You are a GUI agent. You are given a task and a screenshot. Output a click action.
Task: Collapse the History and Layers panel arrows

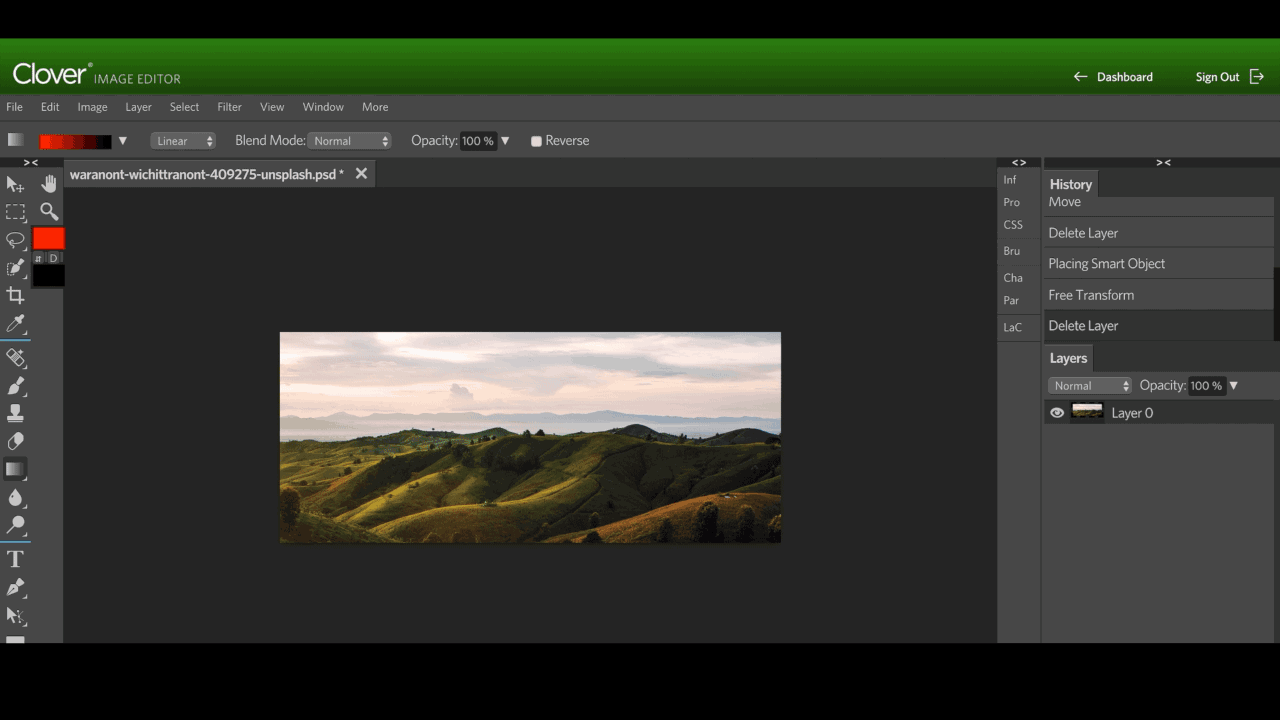[x=1163, y=163]
